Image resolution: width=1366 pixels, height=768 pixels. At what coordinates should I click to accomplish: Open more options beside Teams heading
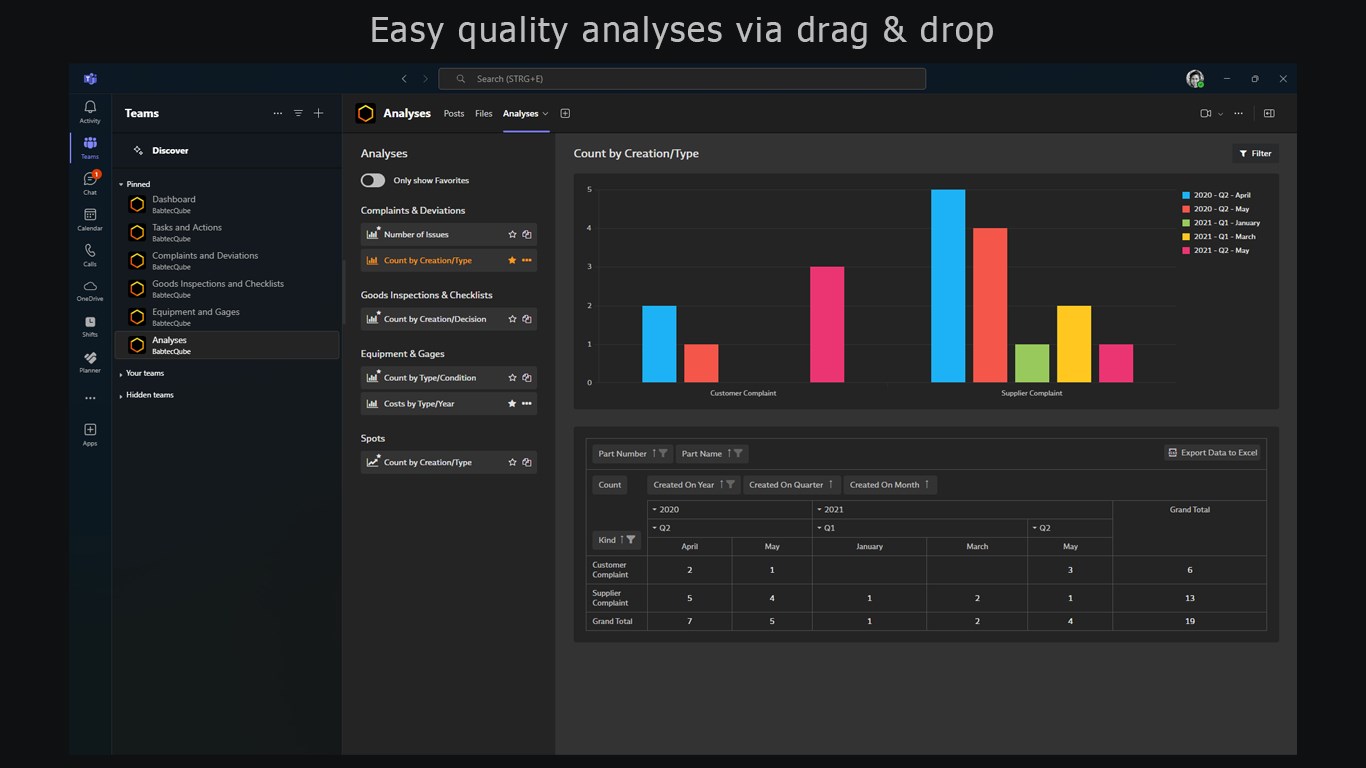click(x=278, y=113)
